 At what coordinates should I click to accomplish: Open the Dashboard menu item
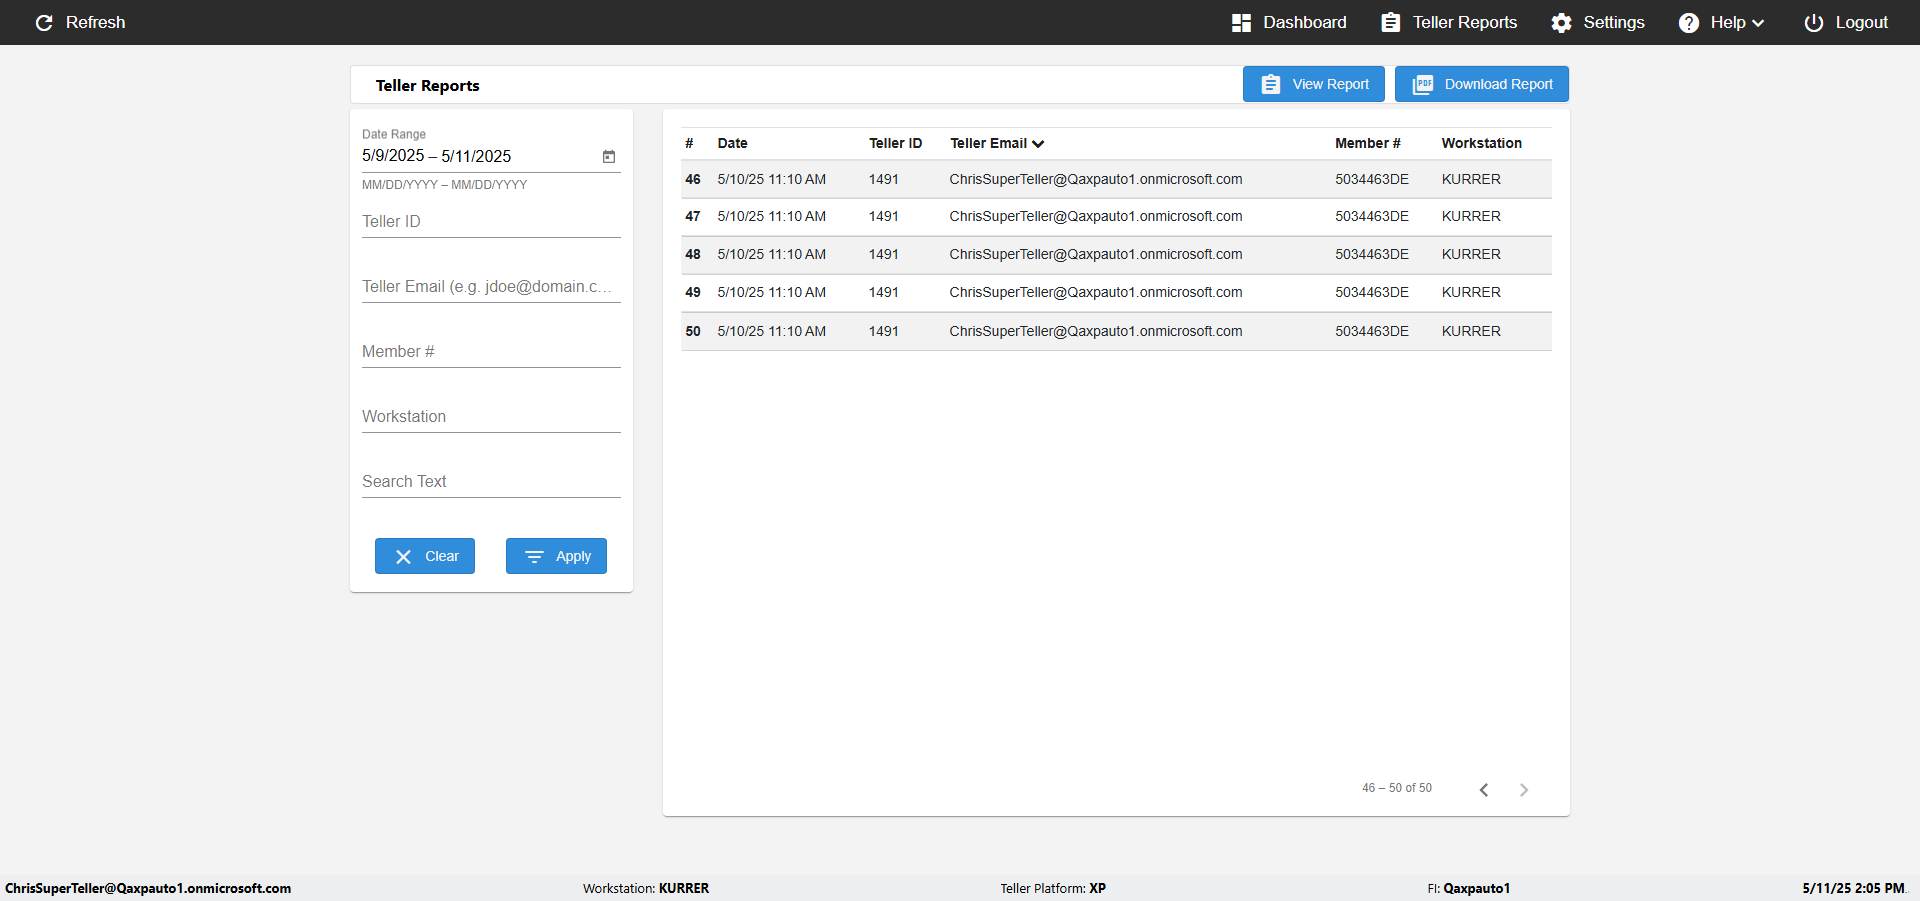pyautogui.click(x=1289, y=23)
